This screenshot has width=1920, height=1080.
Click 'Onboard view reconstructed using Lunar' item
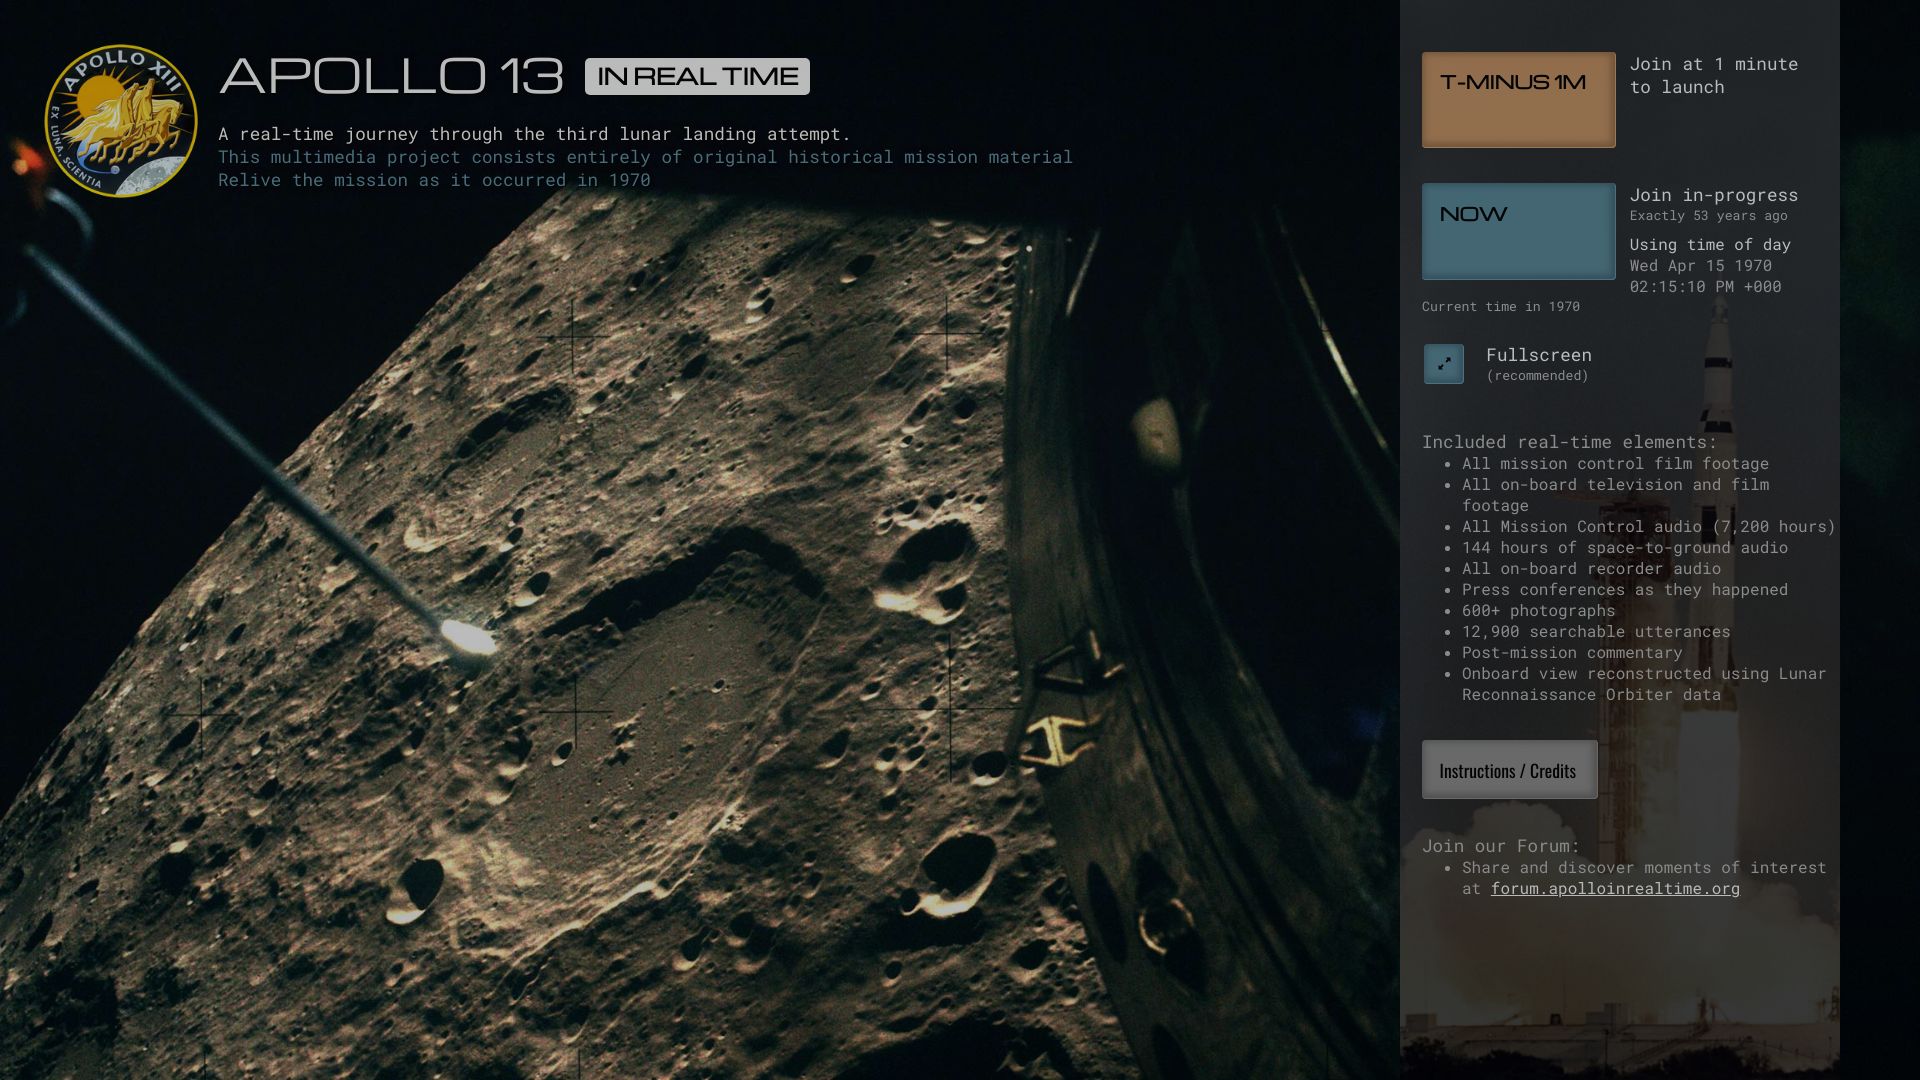pyautogui.click(x=1644, y=684)
